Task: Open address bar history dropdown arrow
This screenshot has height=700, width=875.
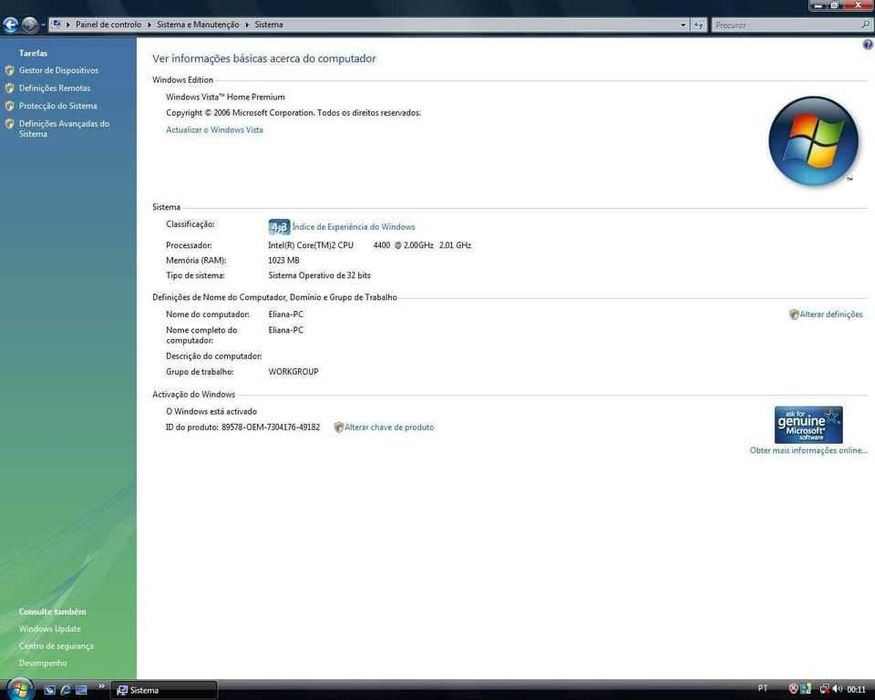Action: point(682,25)
